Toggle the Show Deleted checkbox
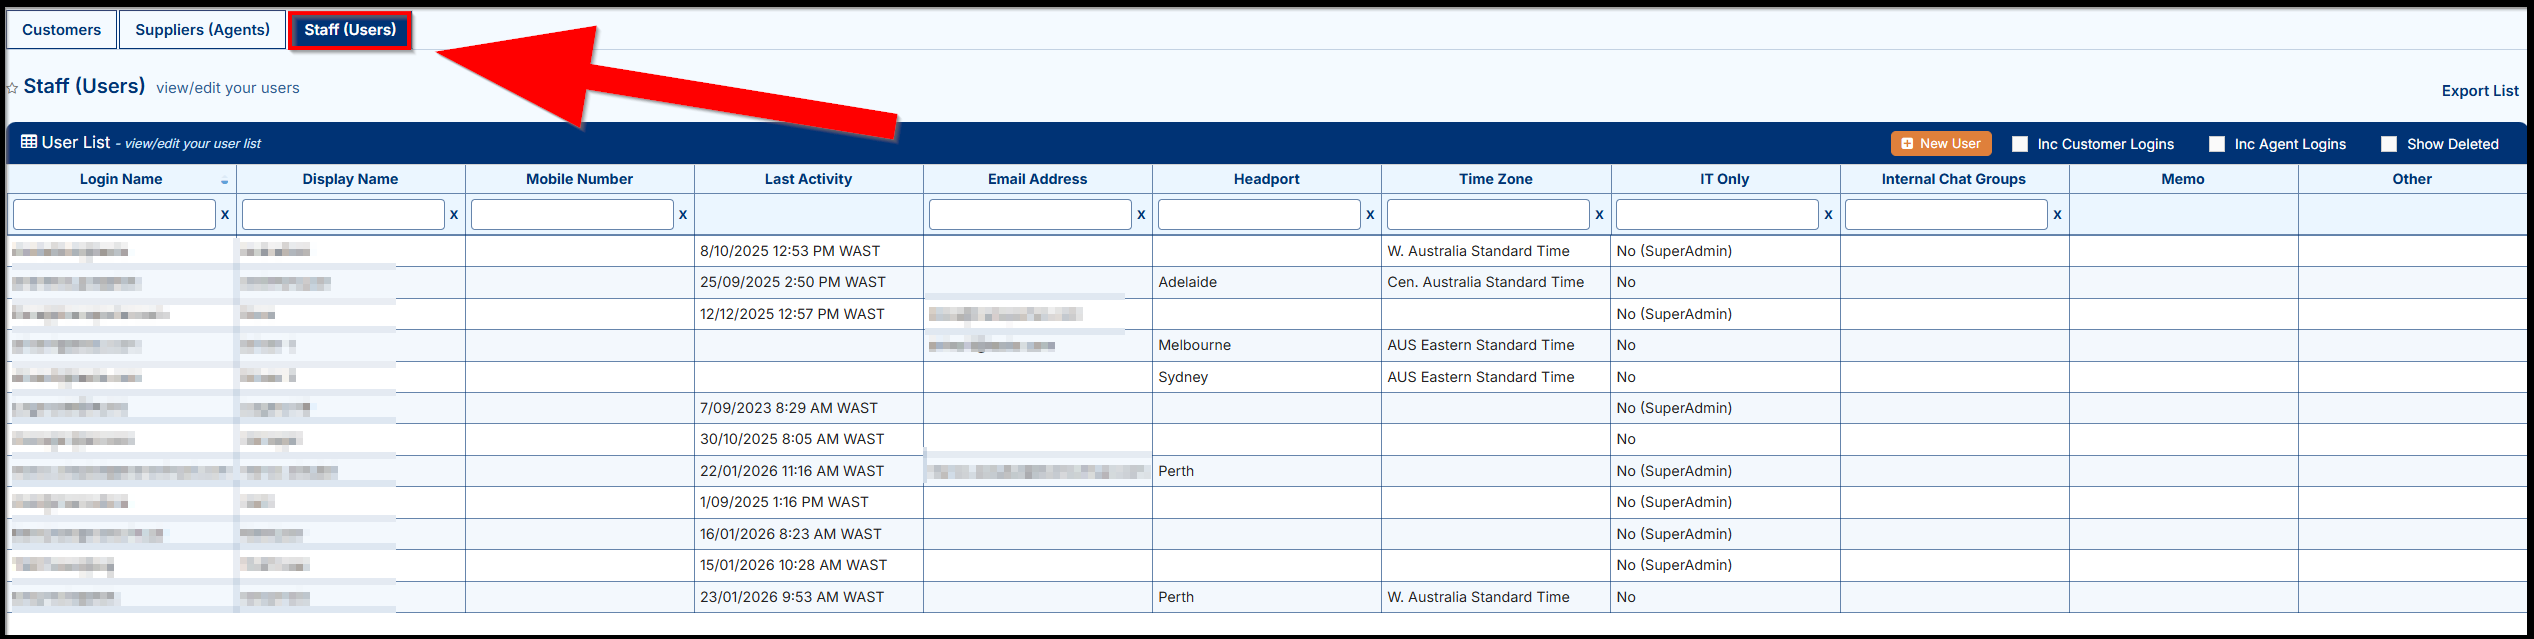Viewport: 2534px width, 639px height. 2389,144
